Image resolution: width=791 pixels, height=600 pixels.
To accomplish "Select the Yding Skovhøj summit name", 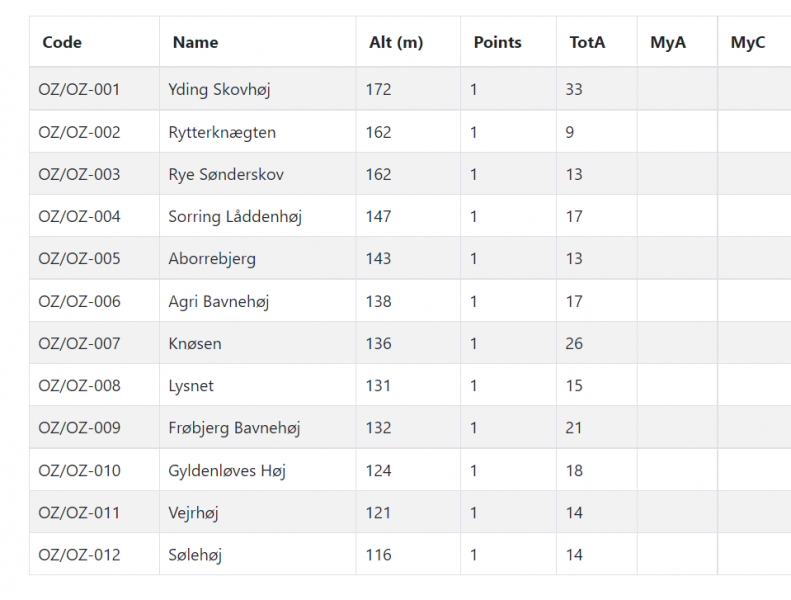I will (219, 89).
